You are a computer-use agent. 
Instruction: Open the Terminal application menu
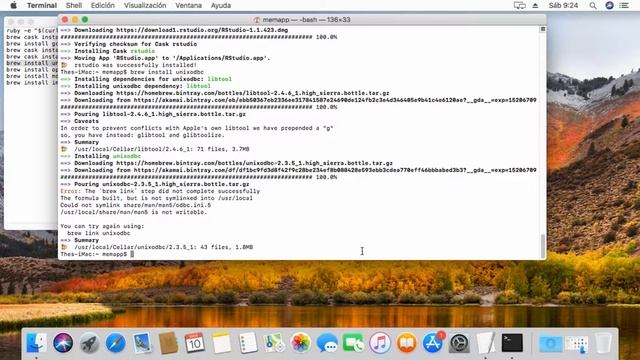pos(42,5)
